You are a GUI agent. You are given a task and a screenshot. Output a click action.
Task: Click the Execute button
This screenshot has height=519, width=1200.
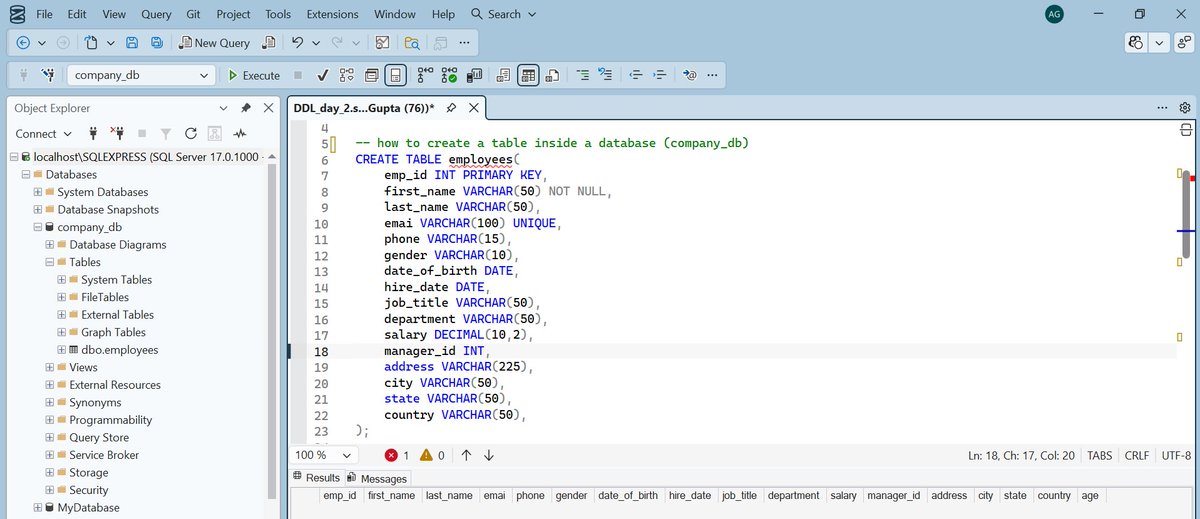click(x=254, y=75)
